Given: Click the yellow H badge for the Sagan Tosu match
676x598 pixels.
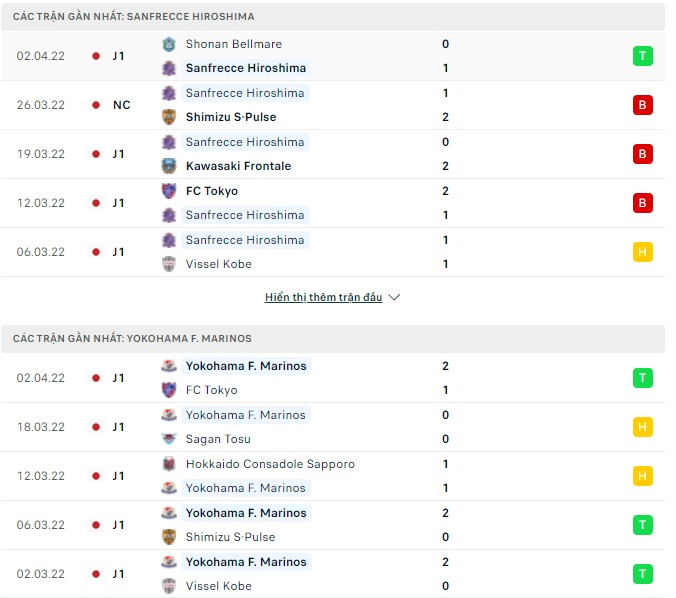Looking at the screenshot, I should [x=642, y=427].
